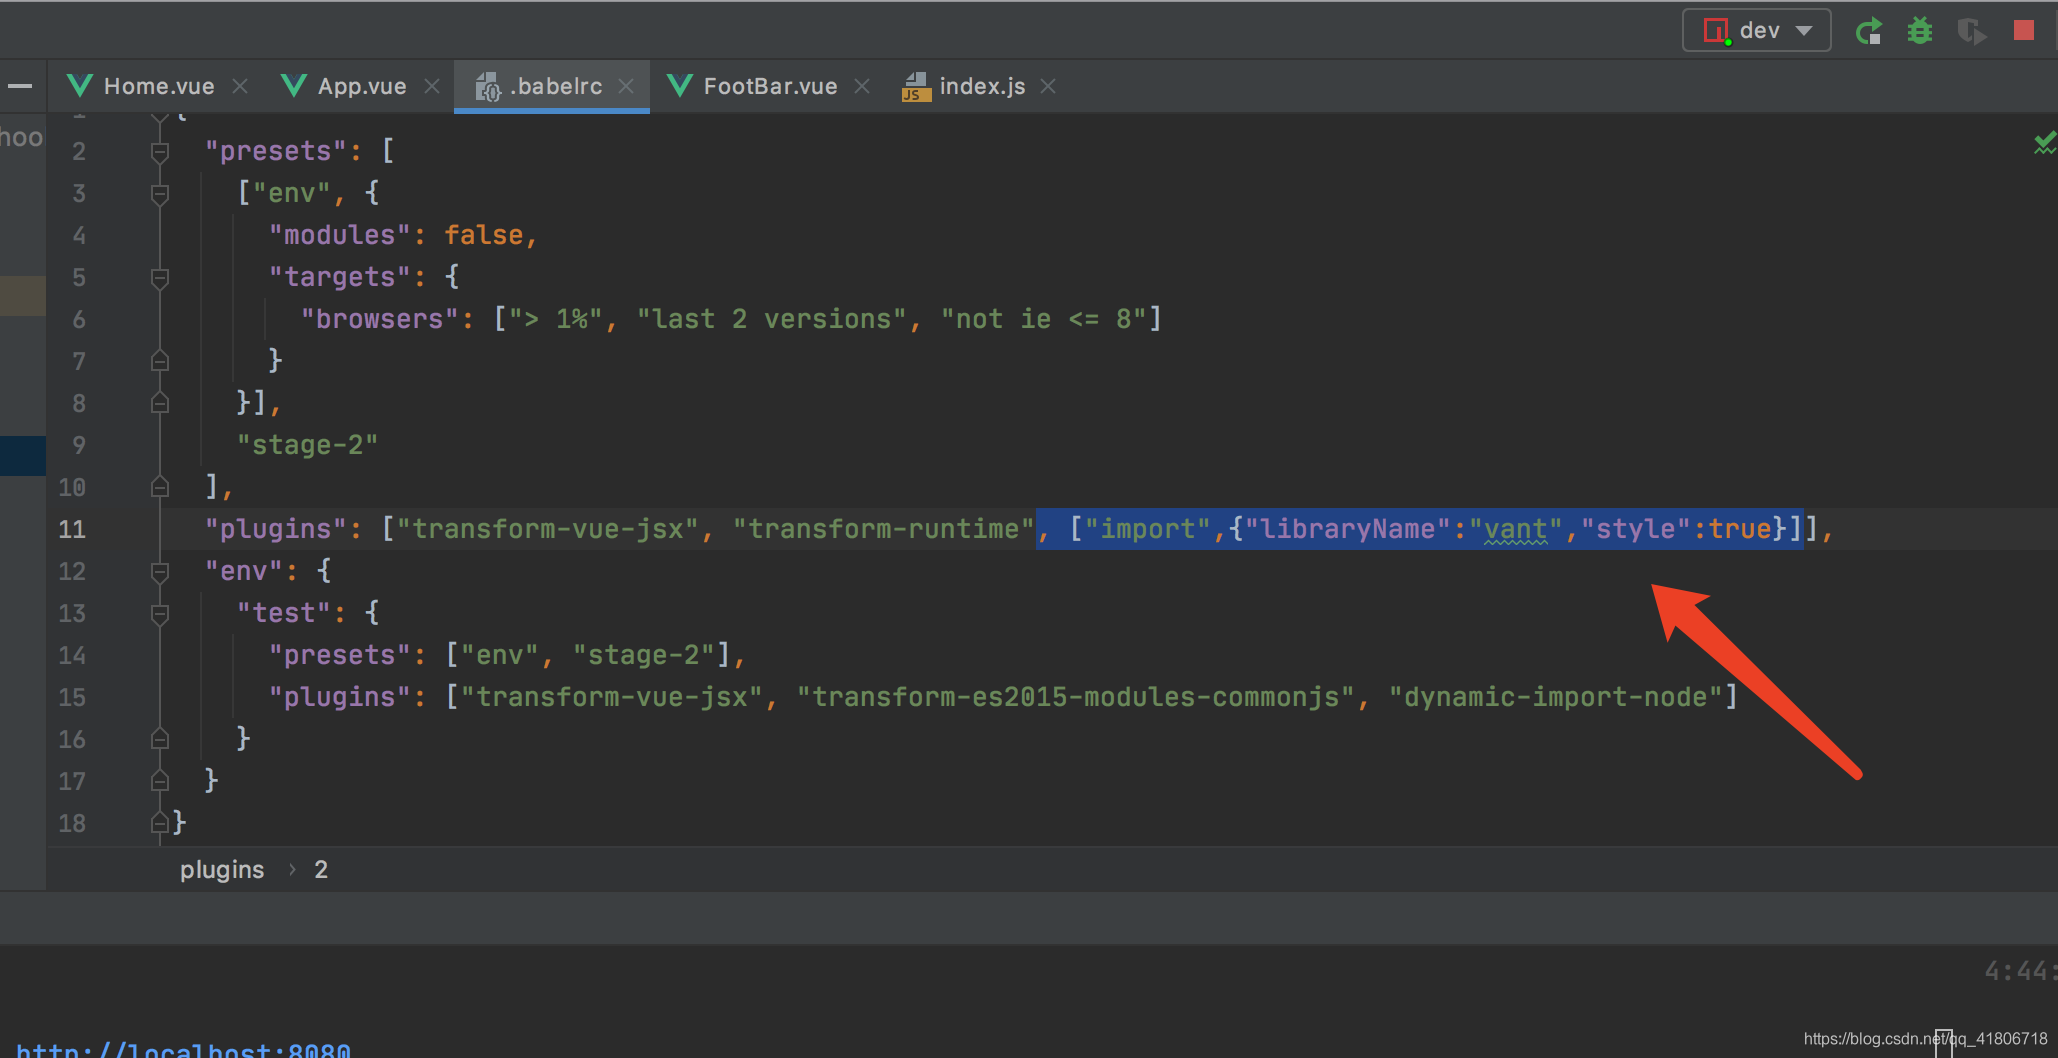Image resolution: width=2058 pixels, height=1058 pixels.
Task: Click the inspection green checkmark indicator
Action: 2044,143
